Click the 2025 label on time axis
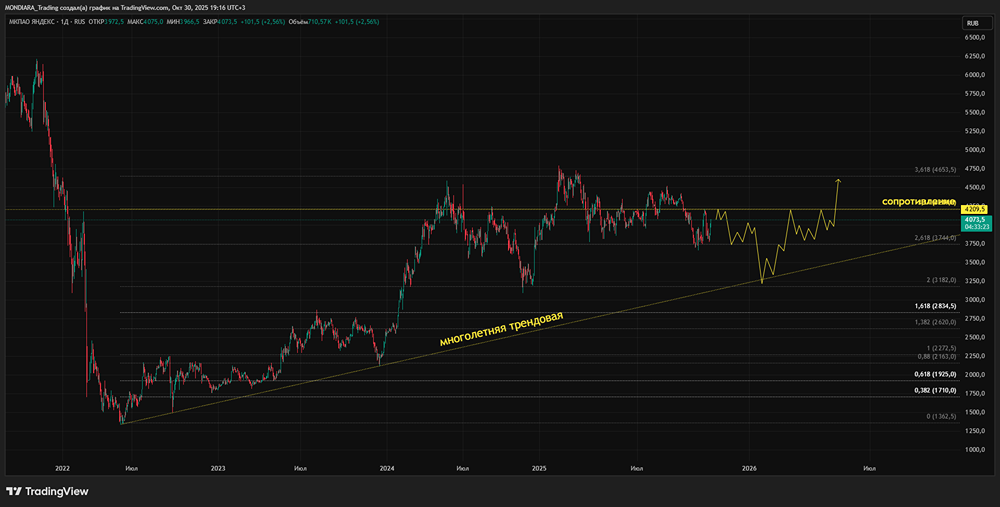The height and width of the screenshot is (507, 1000). tap(539, 468)
